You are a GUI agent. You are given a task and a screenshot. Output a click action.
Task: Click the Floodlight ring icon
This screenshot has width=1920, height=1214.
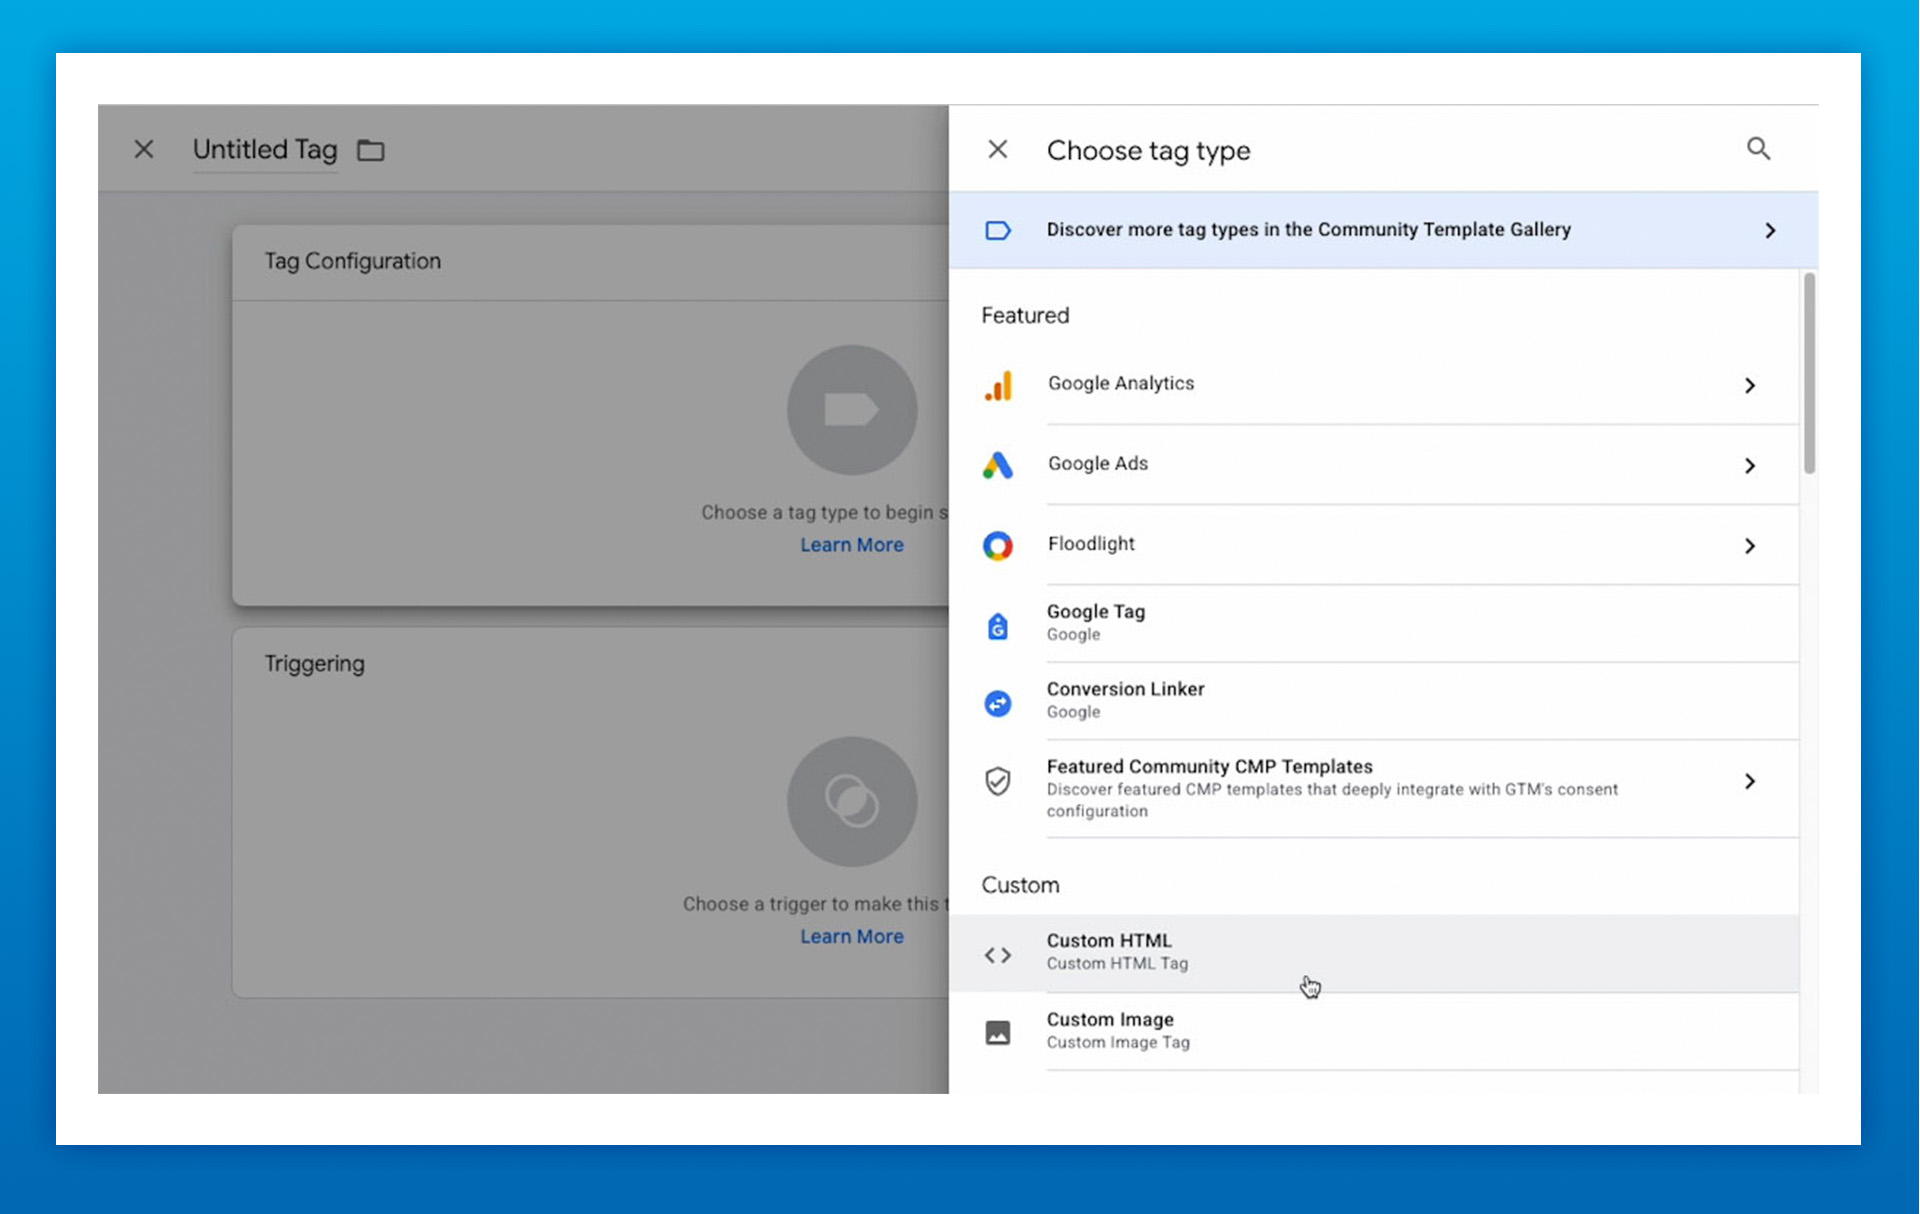tap(997, 545)
